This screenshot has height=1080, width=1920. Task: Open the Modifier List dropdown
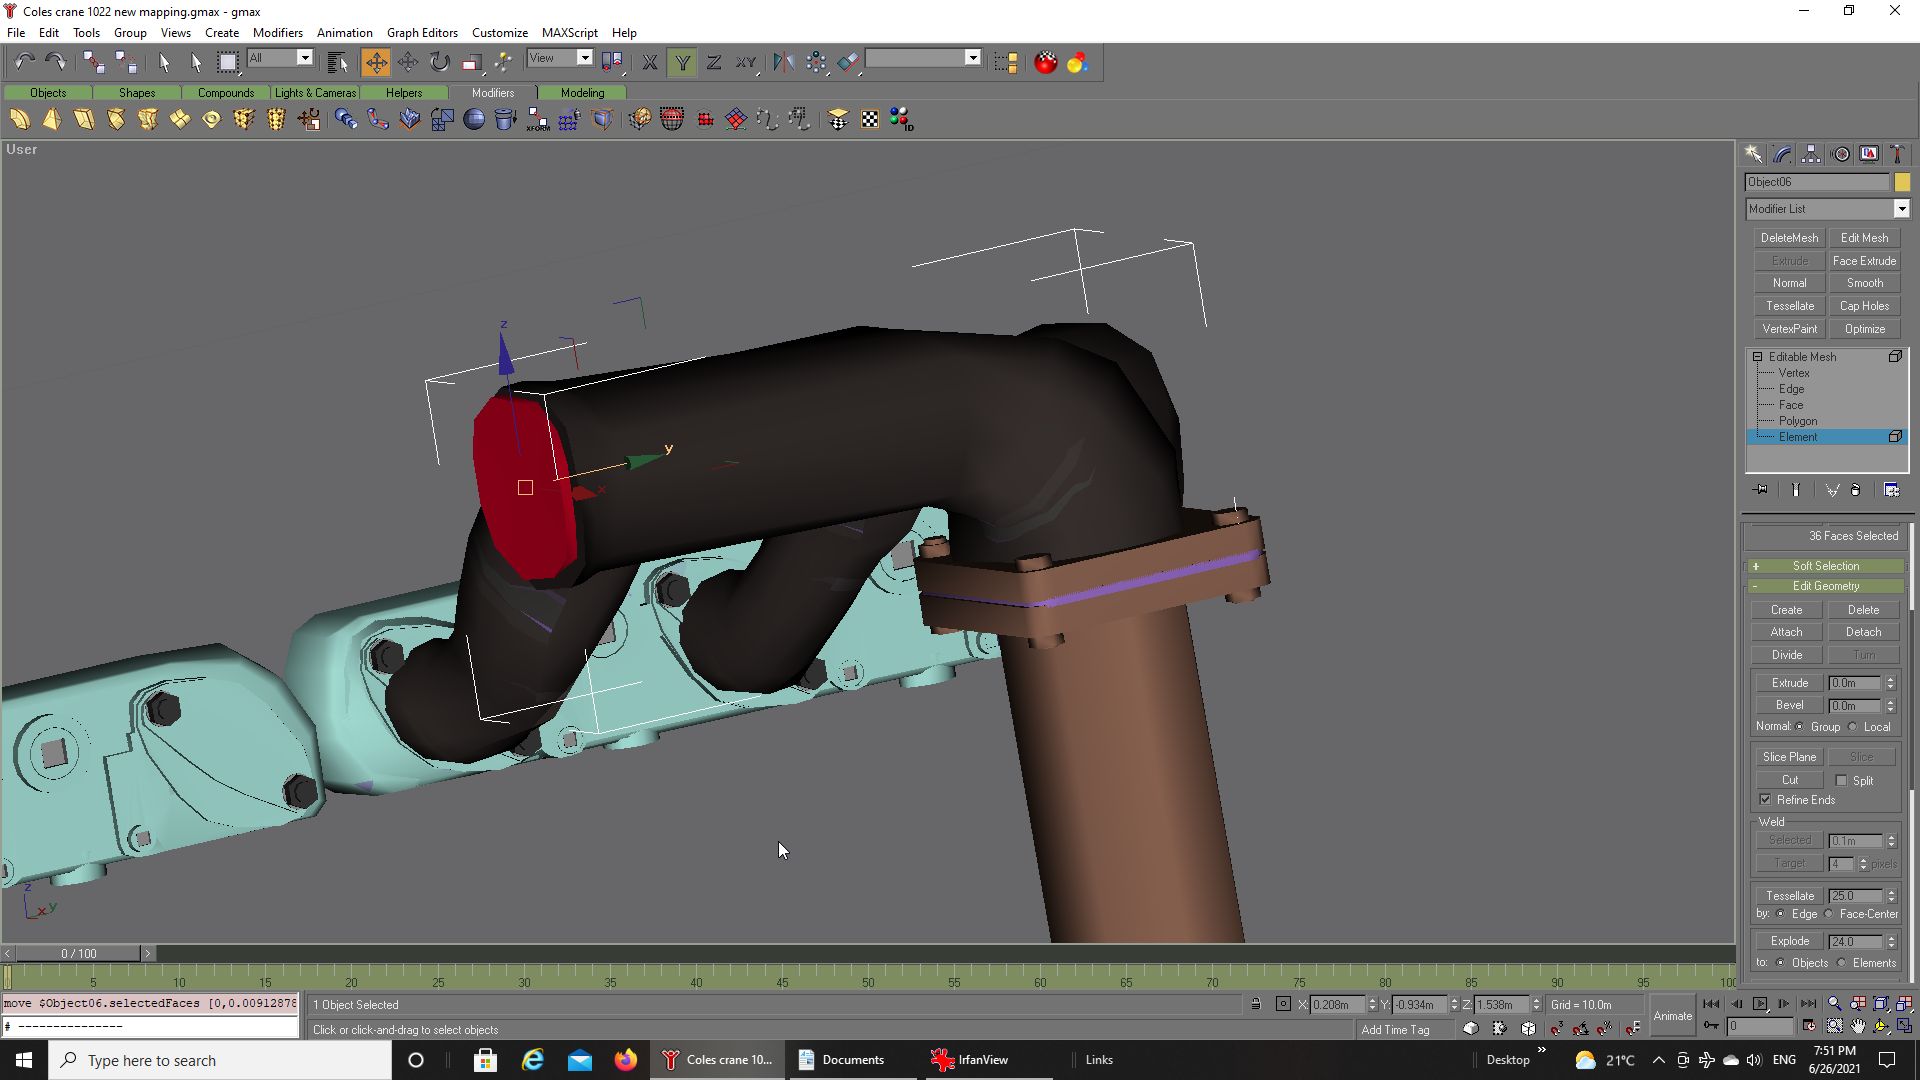1900,209
